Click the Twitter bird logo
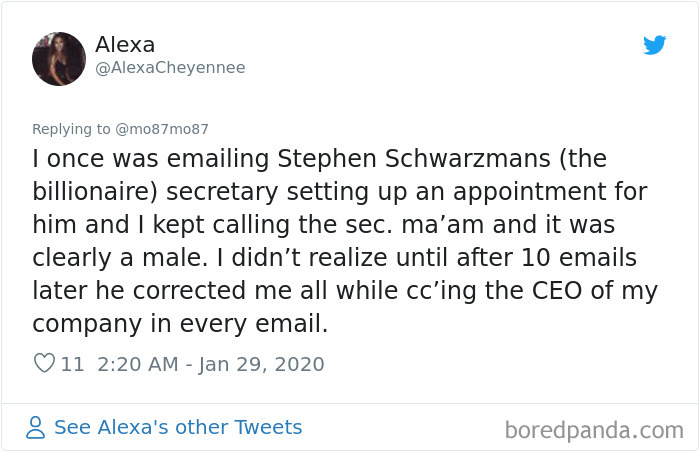 click(654, 45)
